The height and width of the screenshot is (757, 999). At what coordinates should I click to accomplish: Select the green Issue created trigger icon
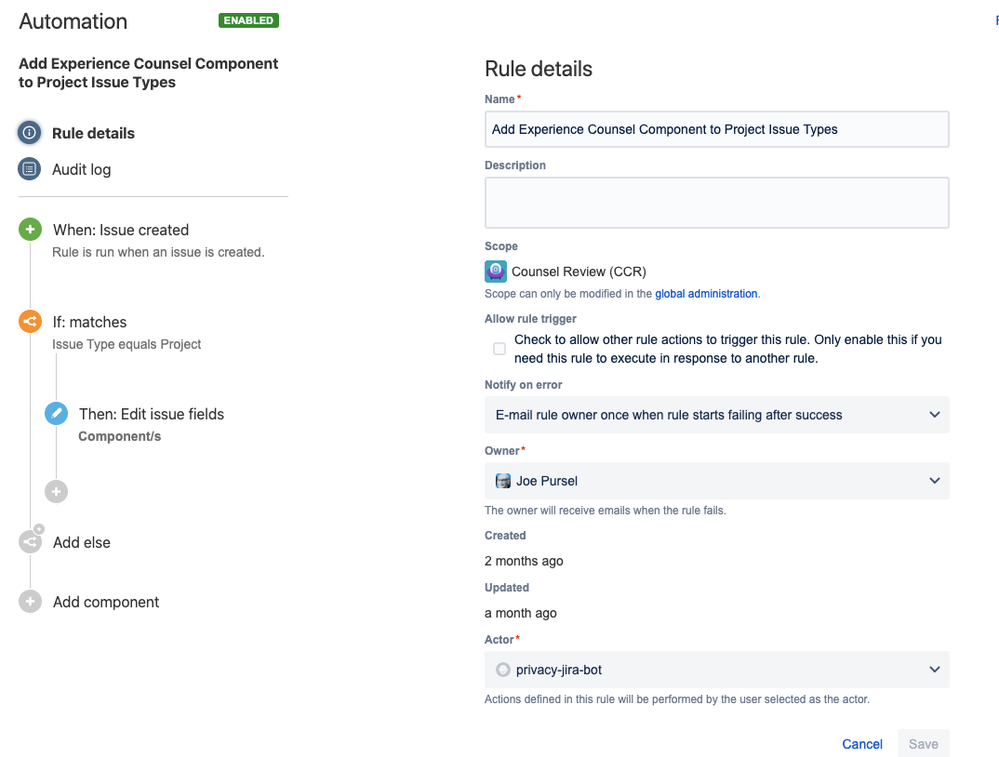[30, 229]
